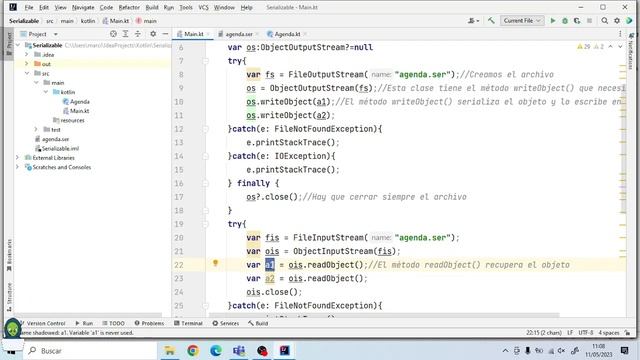Expand the out folder

coord(27,64)
